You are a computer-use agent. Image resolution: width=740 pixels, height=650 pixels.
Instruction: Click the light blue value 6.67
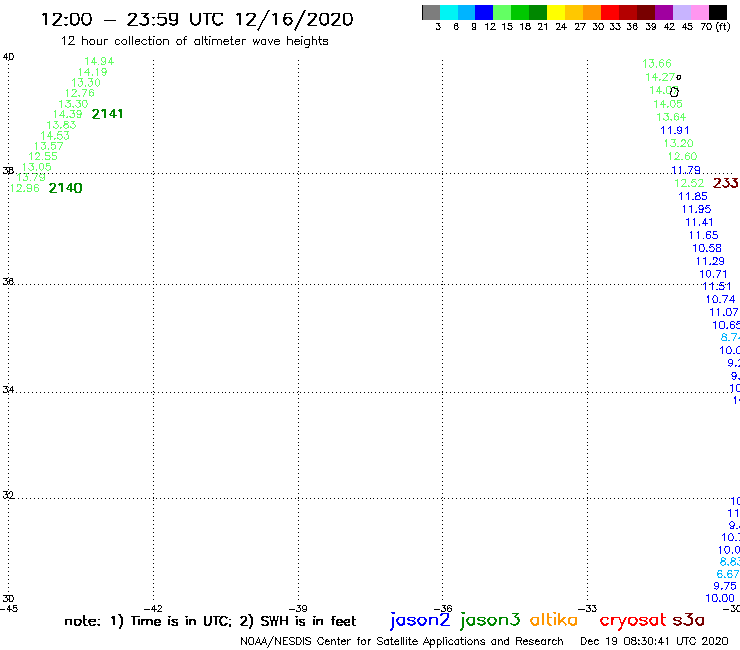pos(728,574)
